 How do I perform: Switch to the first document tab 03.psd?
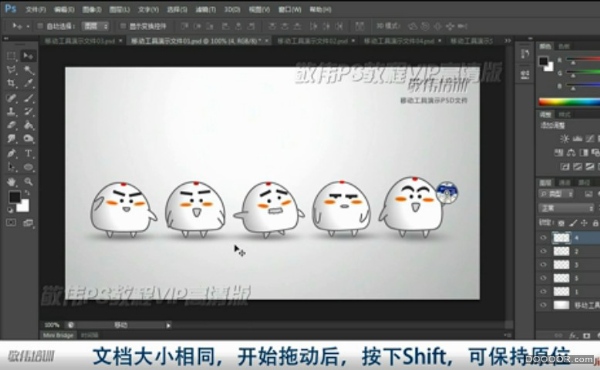point(80,41)
